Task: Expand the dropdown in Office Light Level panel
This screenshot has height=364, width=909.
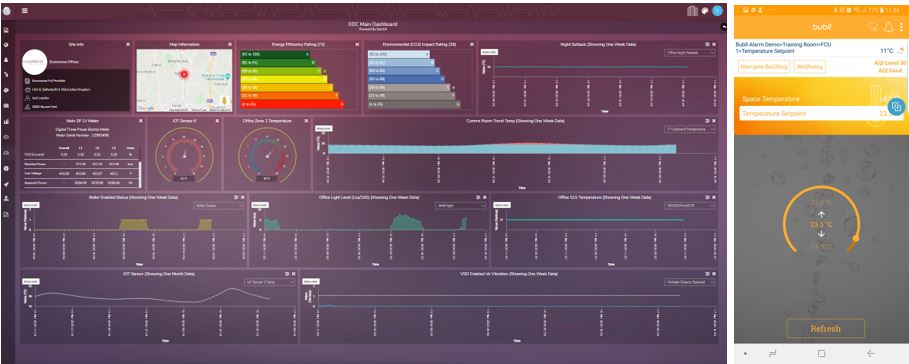Action: [x=461, y=206]
